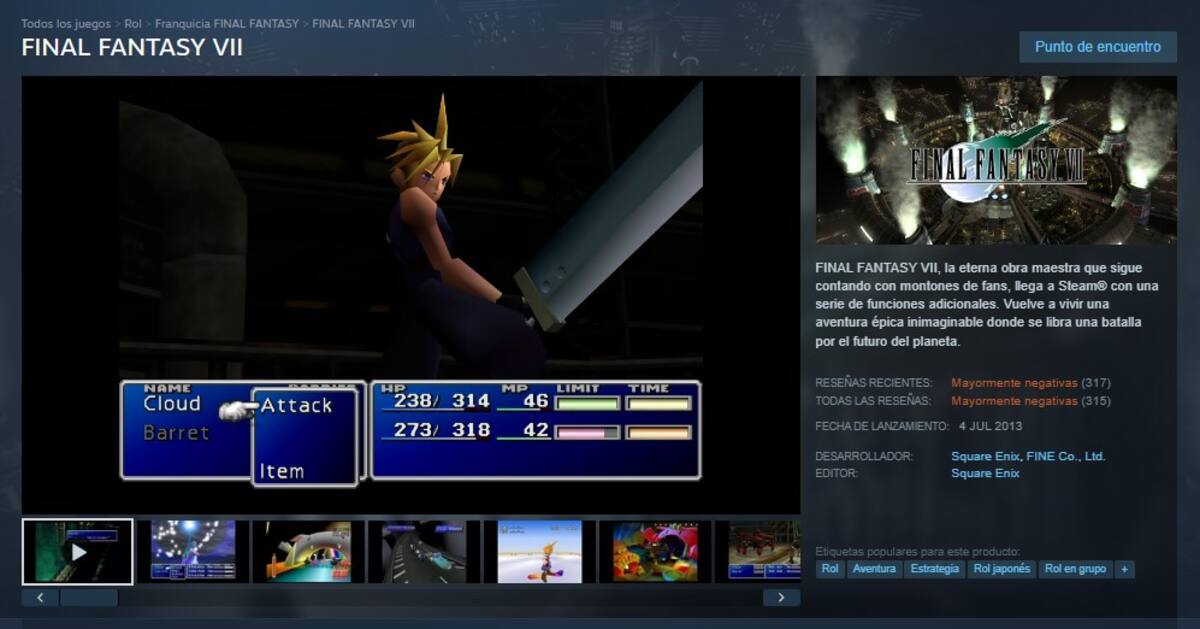Select the second screenshot thumbnail with blue orb

193,551
